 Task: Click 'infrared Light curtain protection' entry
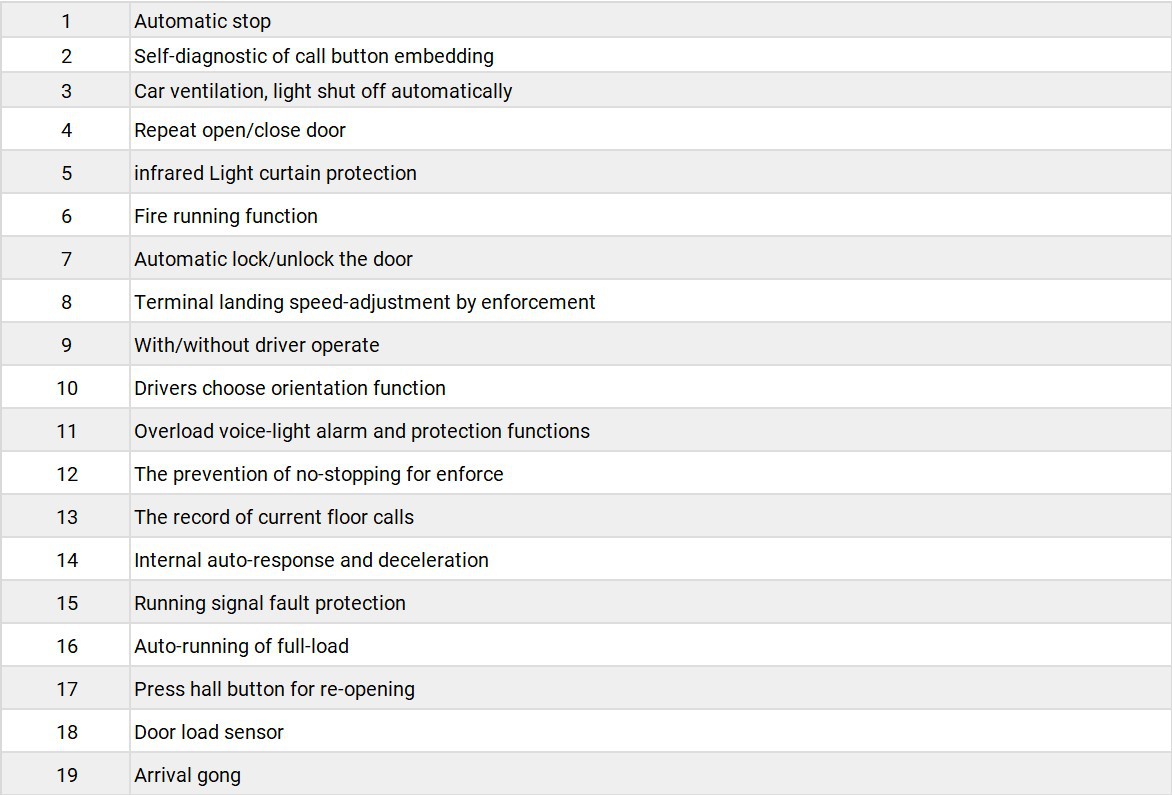(x=275, y=173)
